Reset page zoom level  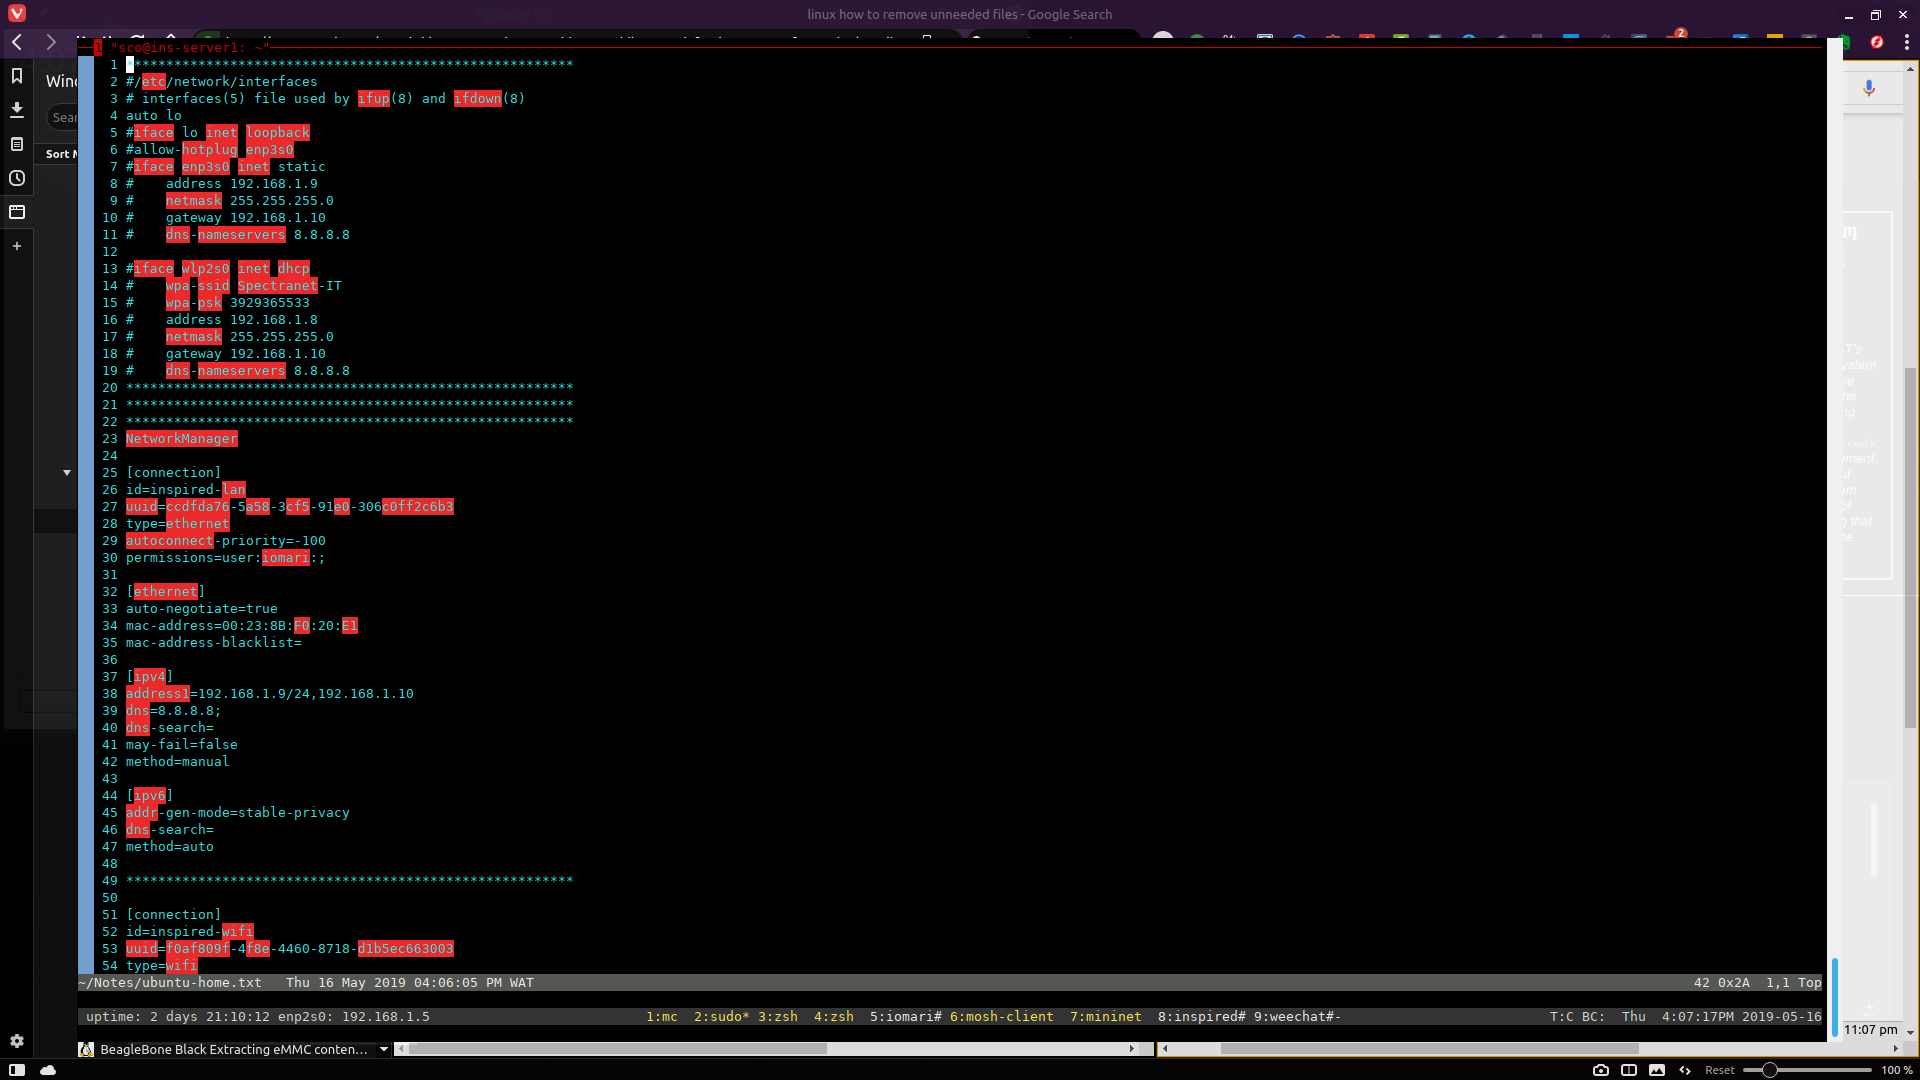pos(1720,1070)
